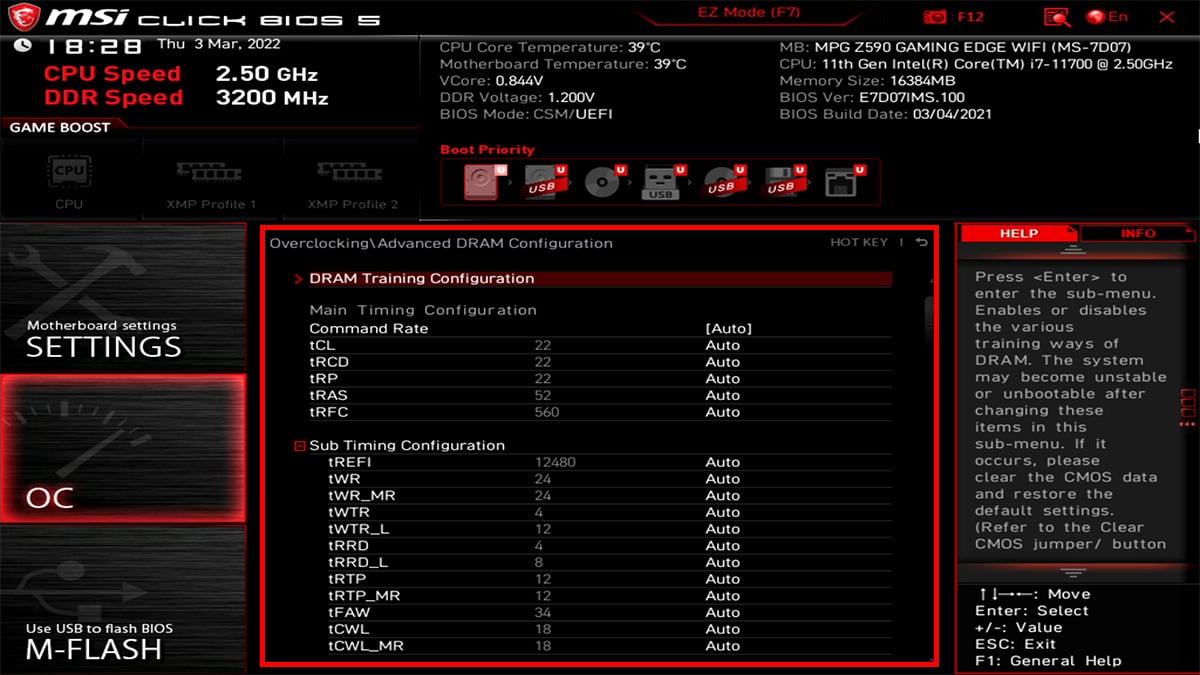Open the Command Rate [Auto] dropdown
The width and height of the screenshot is (1200, 675).
(728, 328)
